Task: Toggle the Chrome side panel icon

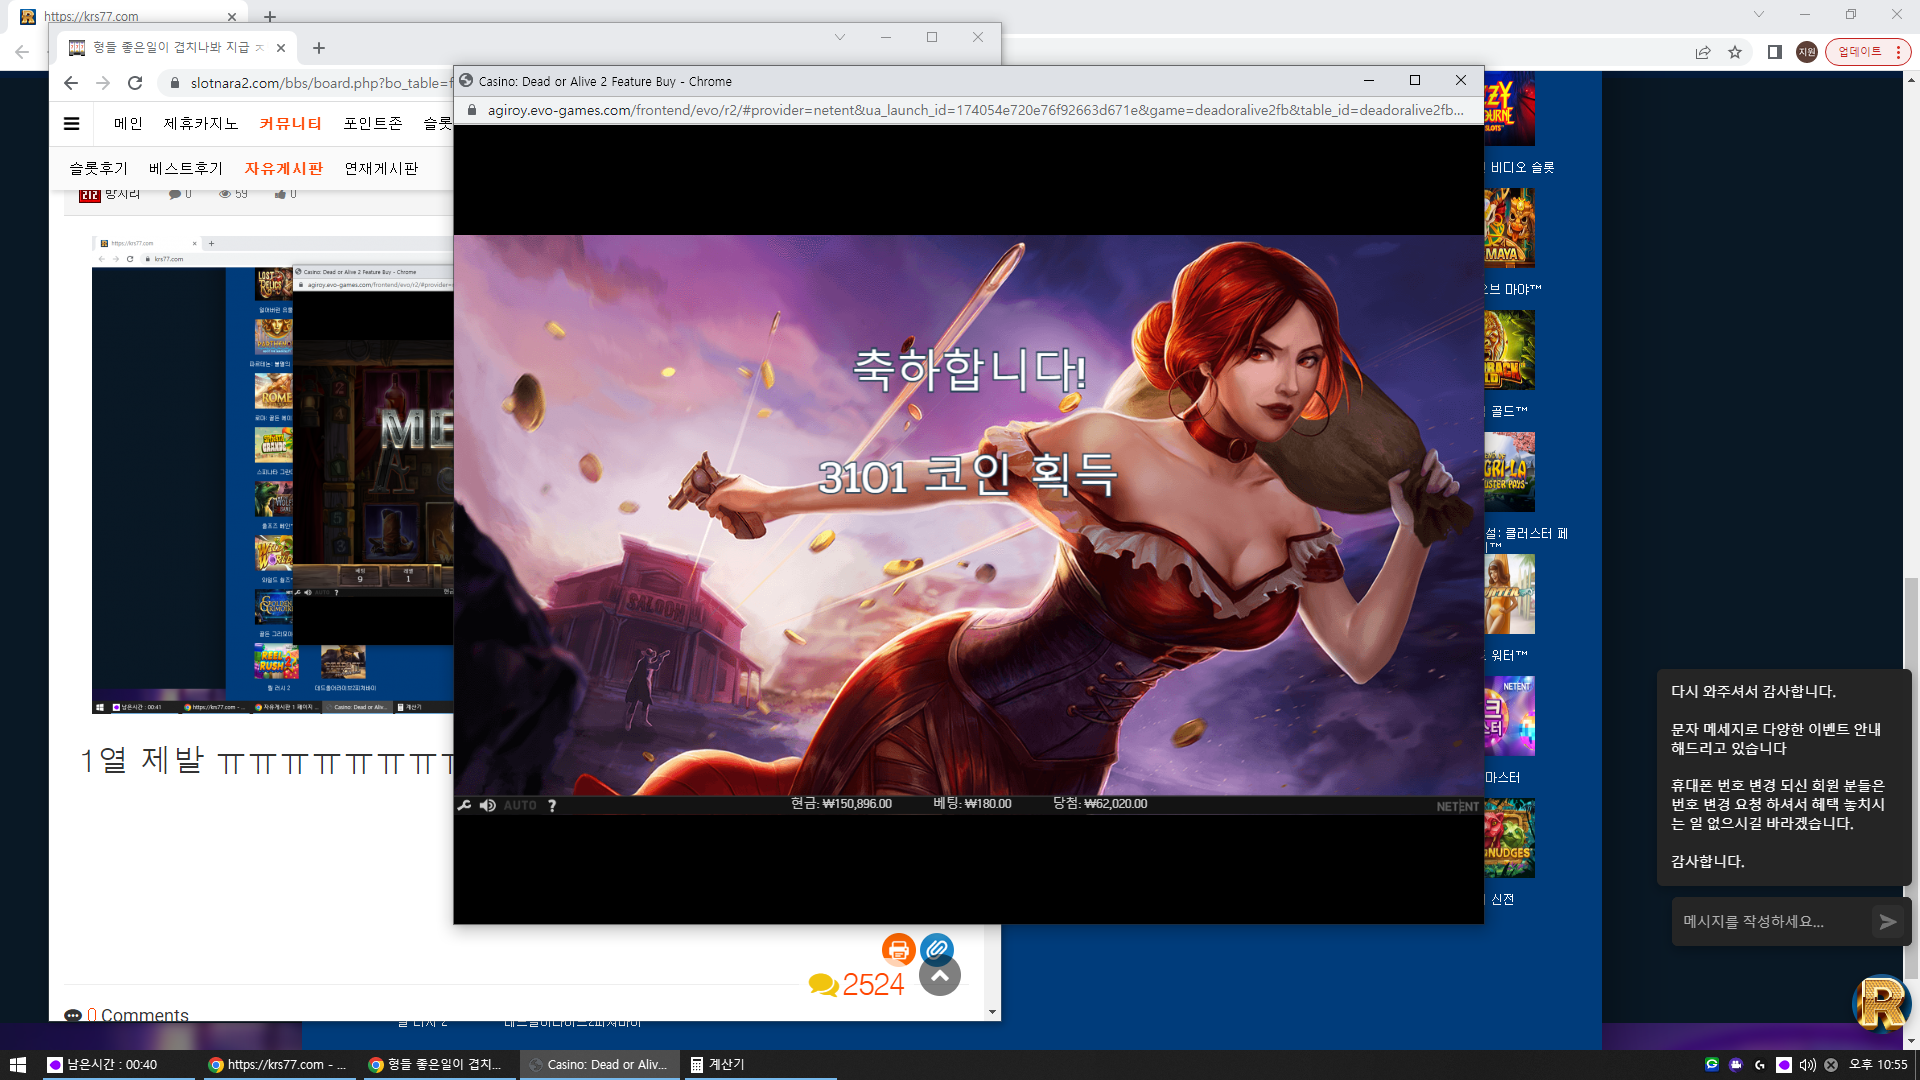Action: [x=1775, y=52]
